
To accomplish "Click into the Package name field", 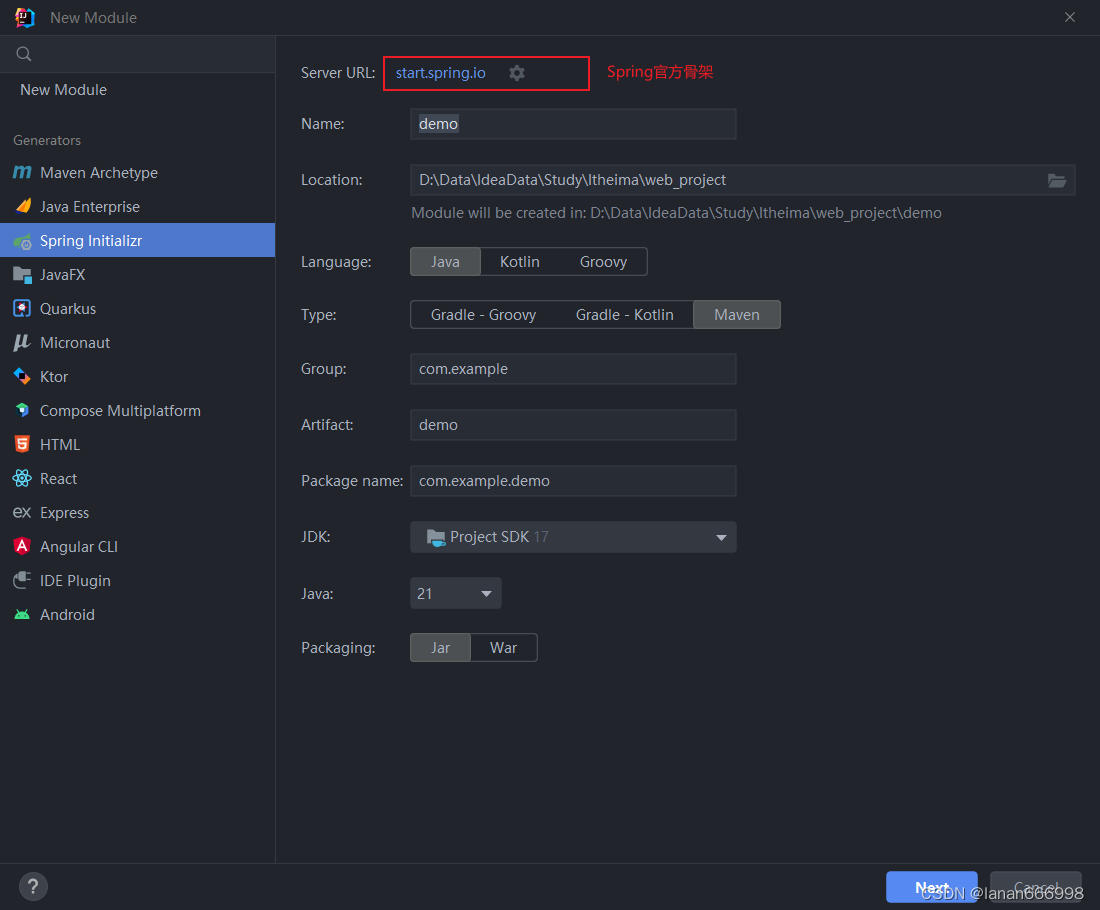I will point(573,481).
